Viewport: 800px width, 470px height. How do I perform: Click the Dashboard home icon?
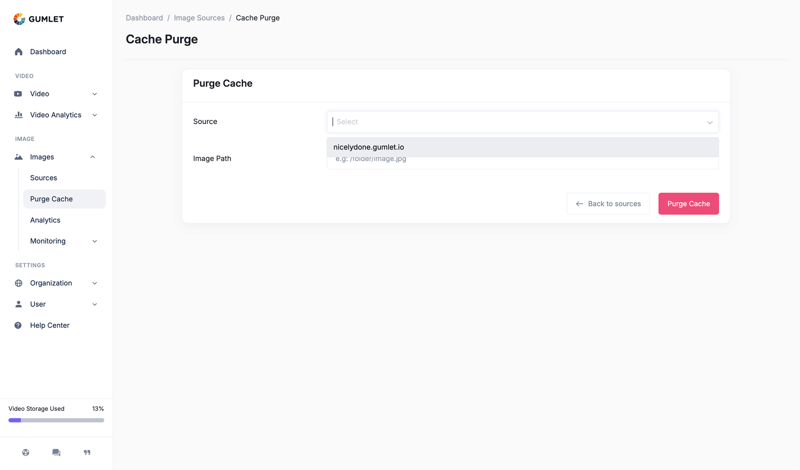tap(18, 52)
